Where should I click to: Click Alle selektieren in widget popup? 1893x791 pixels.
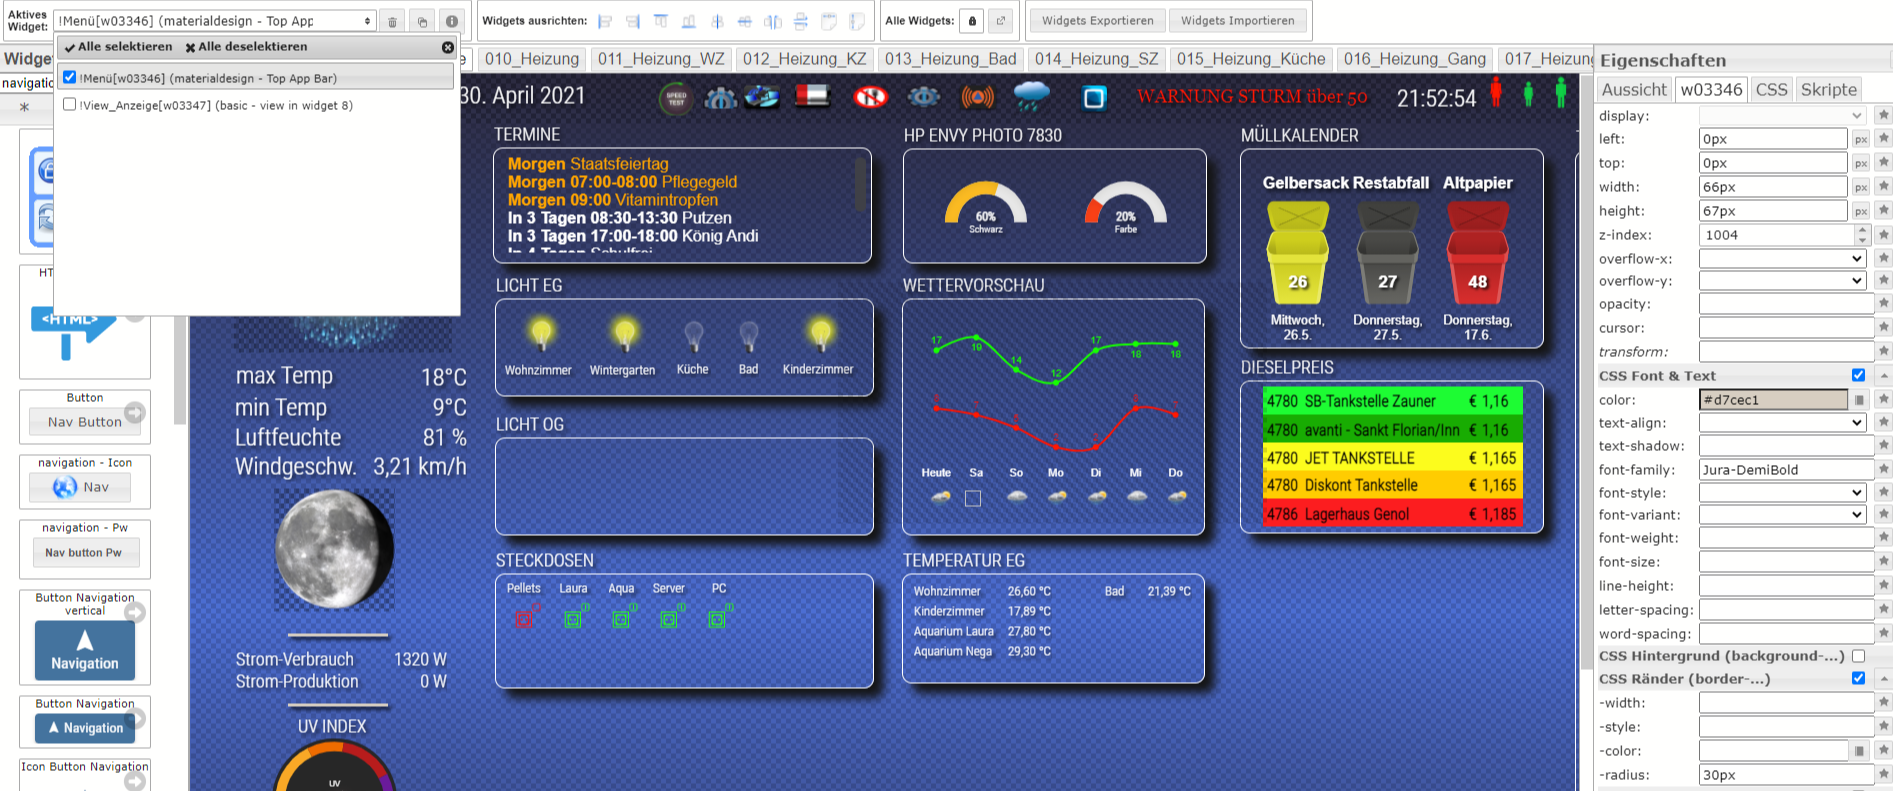point(118,47)
